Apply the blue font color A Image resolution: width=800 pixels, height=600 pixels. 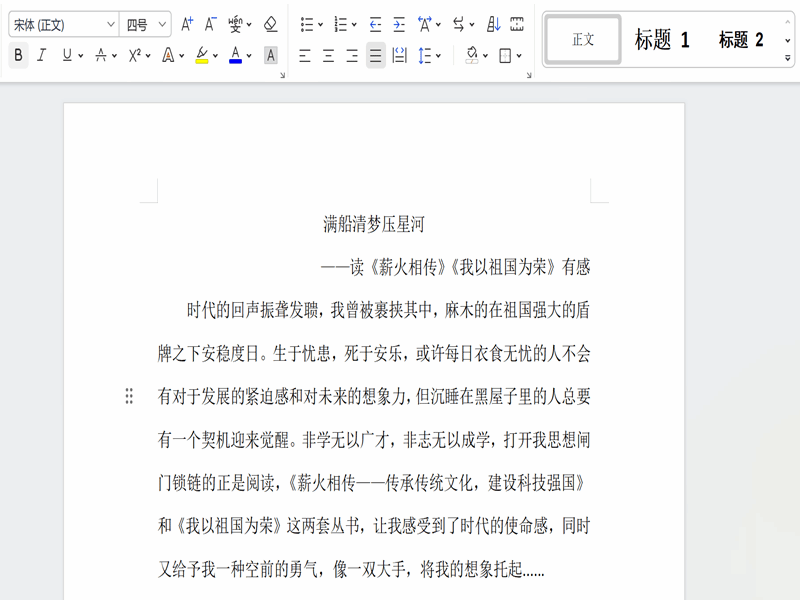[x=235, y=55]
